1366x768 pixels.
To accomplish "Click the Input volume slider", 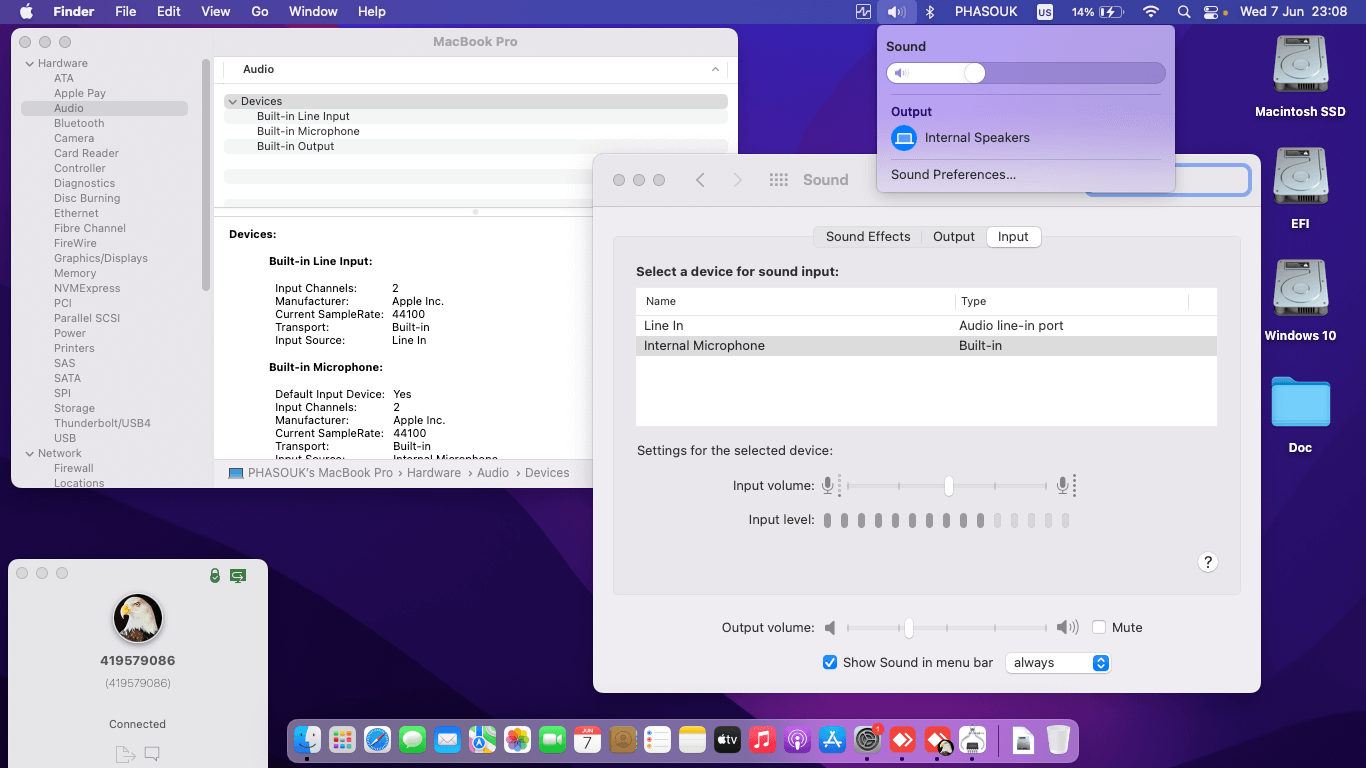I will click(948, 486).
